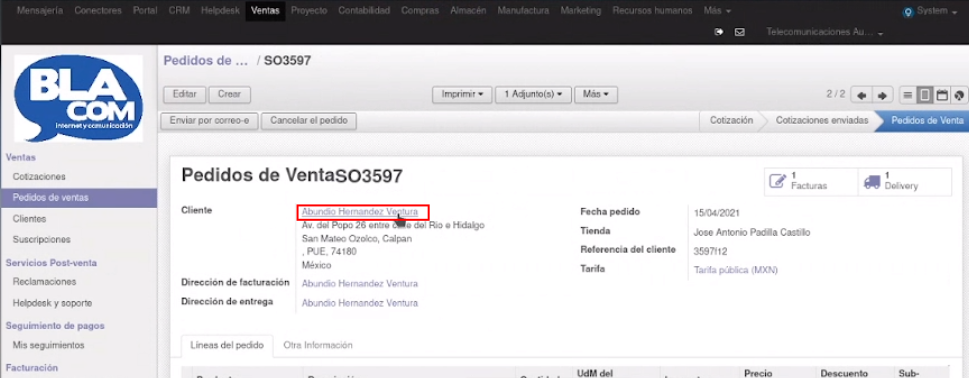Switch to graph view icon

[x=959, y=95]
